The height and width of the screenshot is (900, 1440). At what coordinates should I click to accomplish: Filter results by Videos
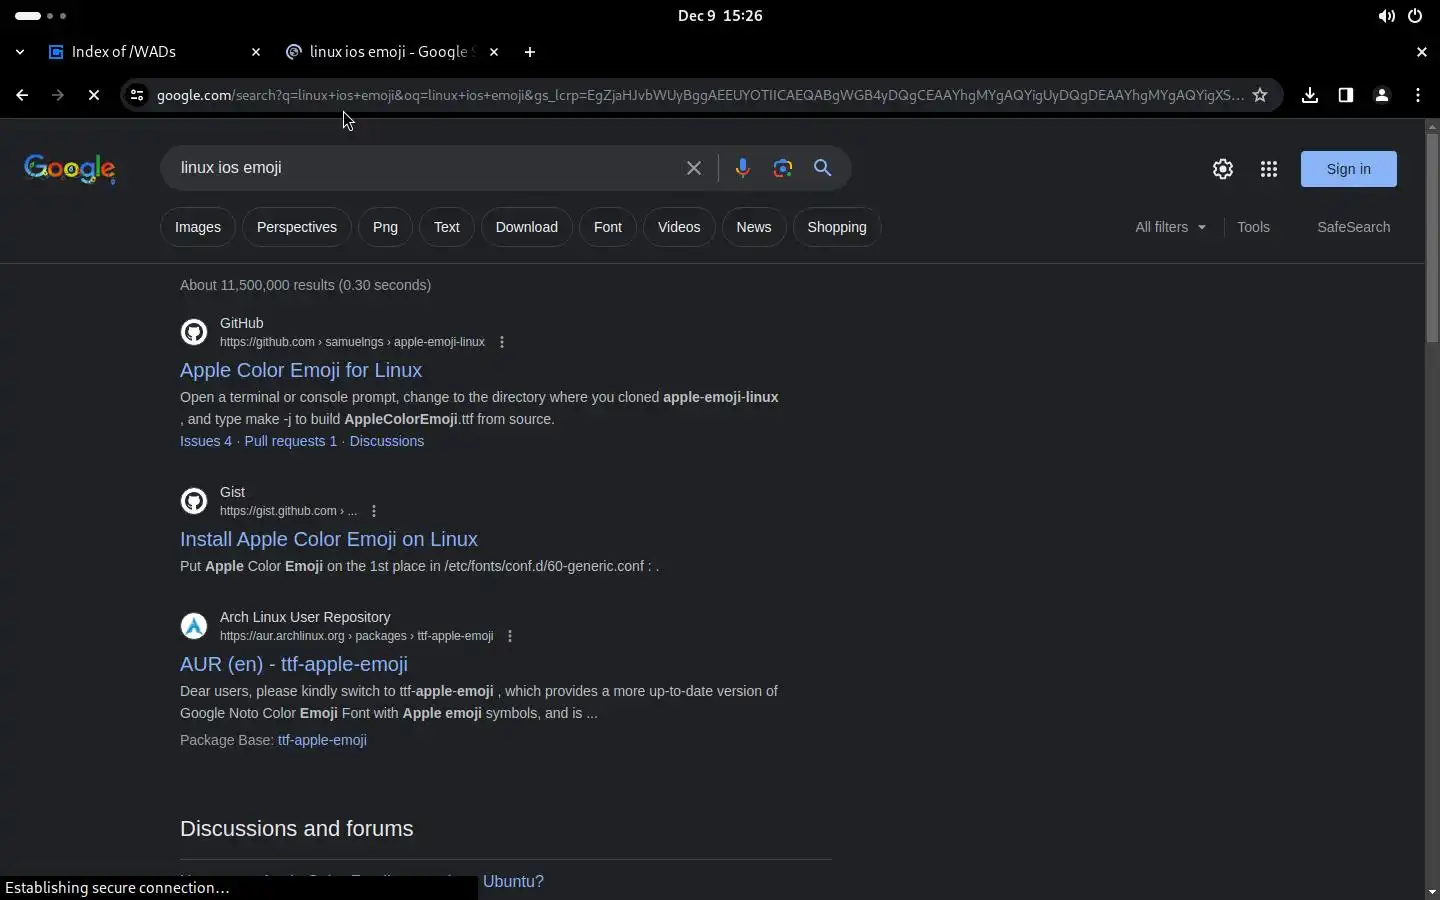679,227
